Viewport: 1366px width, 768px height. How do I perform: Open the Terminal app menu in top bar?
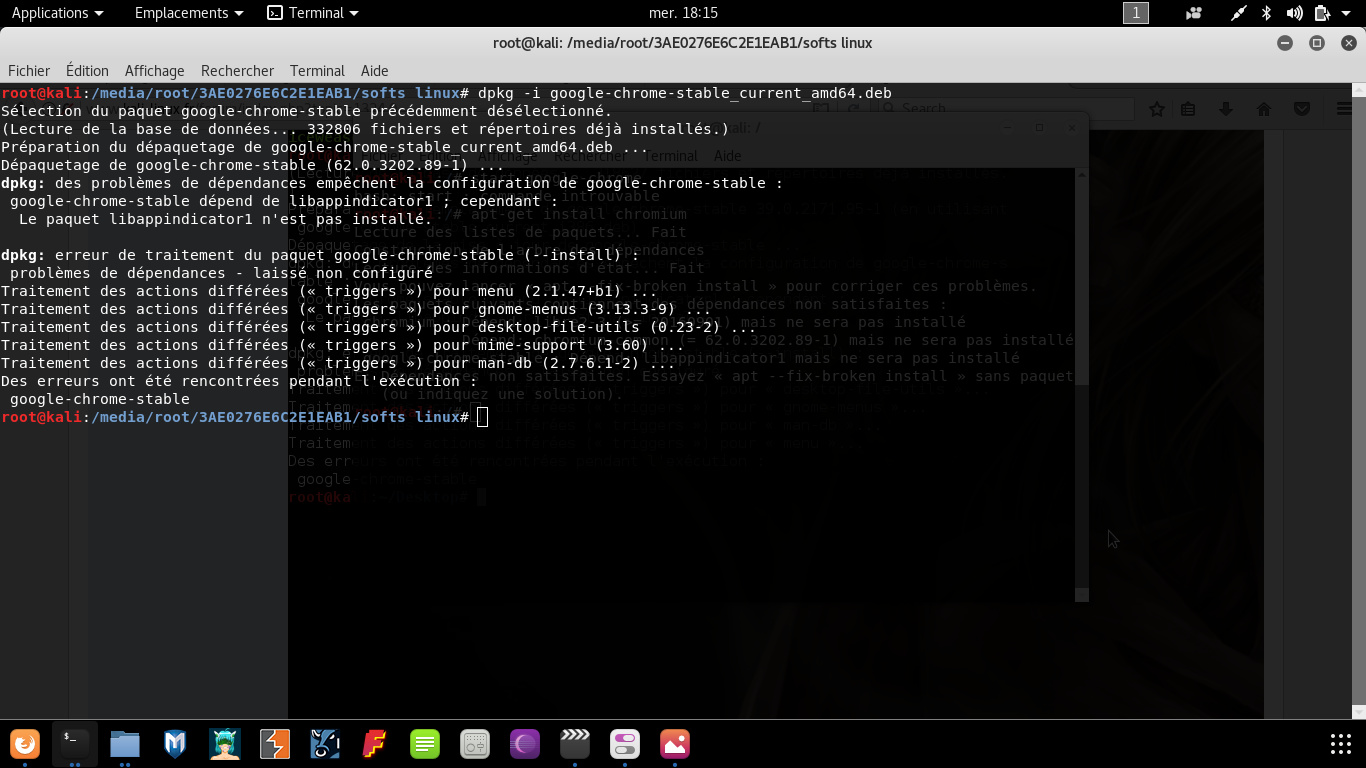pos(313,13)
